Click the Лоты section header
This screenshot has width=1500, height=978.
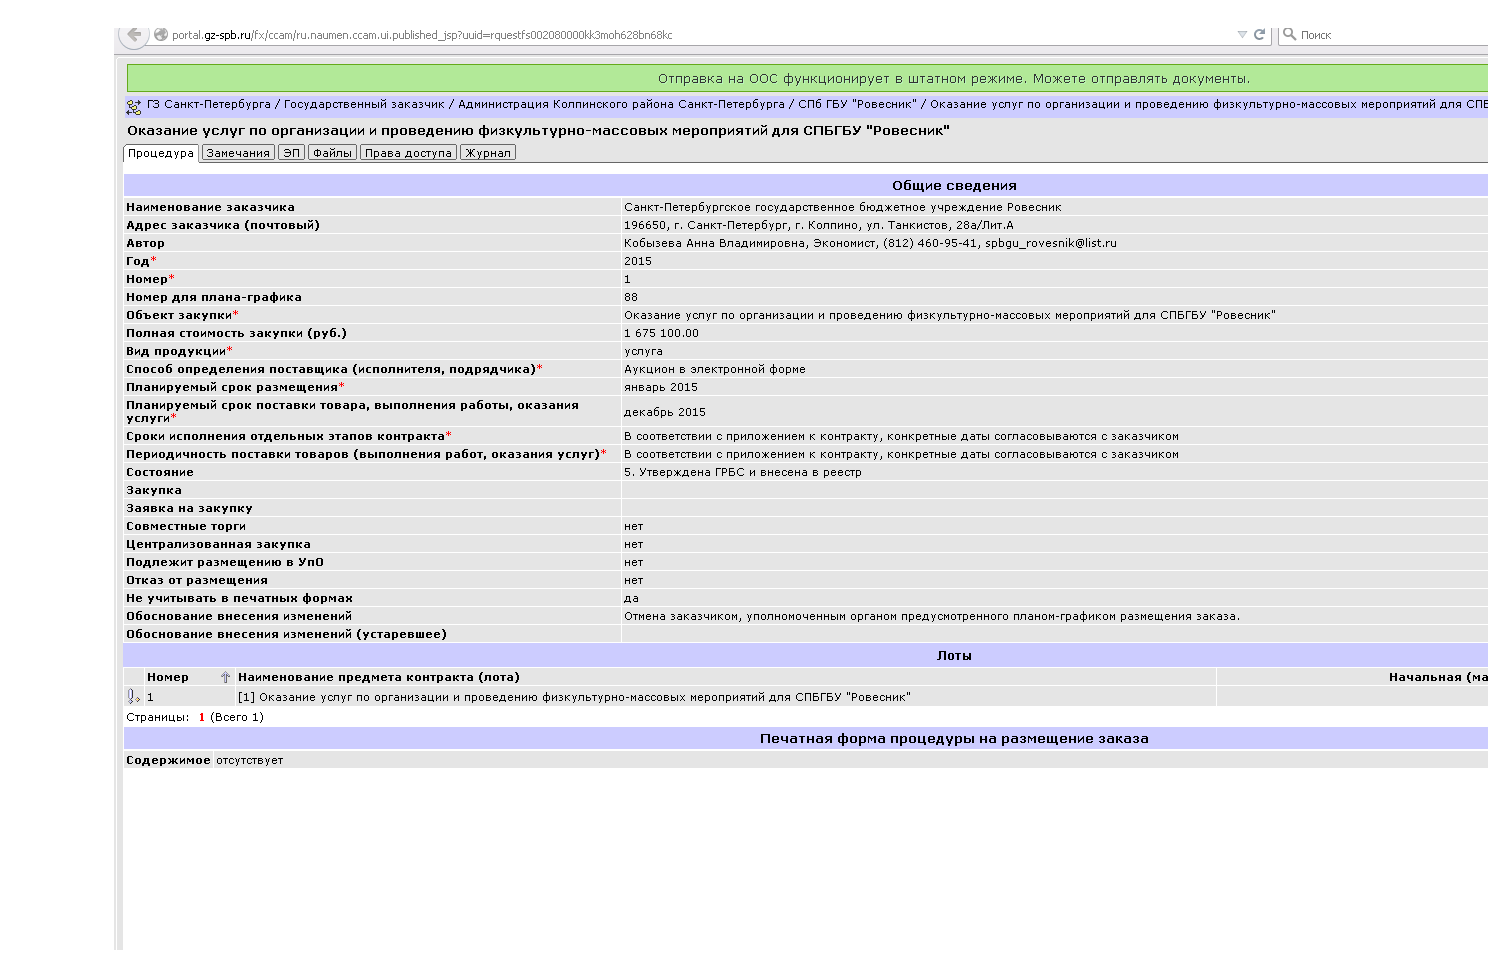pos(954,655)
